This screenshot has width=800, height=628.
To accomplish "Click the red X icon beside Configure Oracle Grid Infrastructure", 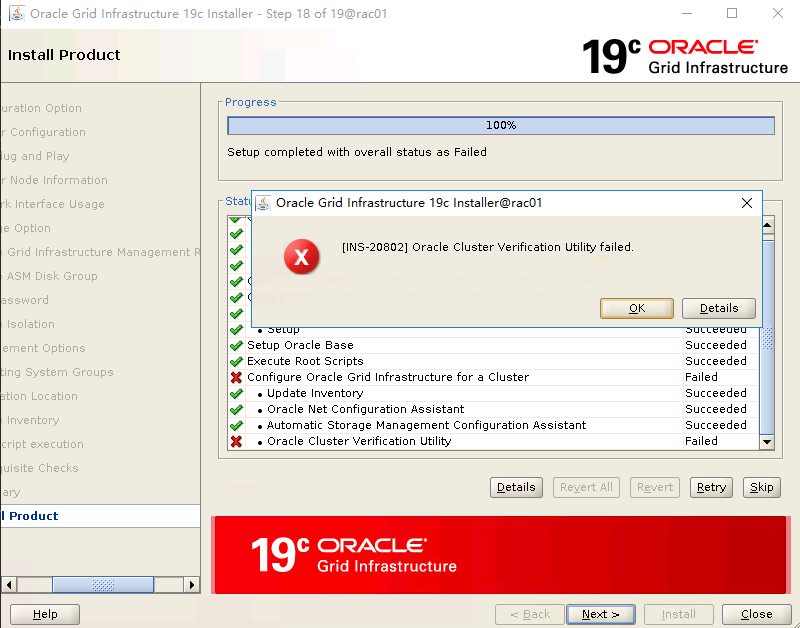I will (x=236, y=378).
